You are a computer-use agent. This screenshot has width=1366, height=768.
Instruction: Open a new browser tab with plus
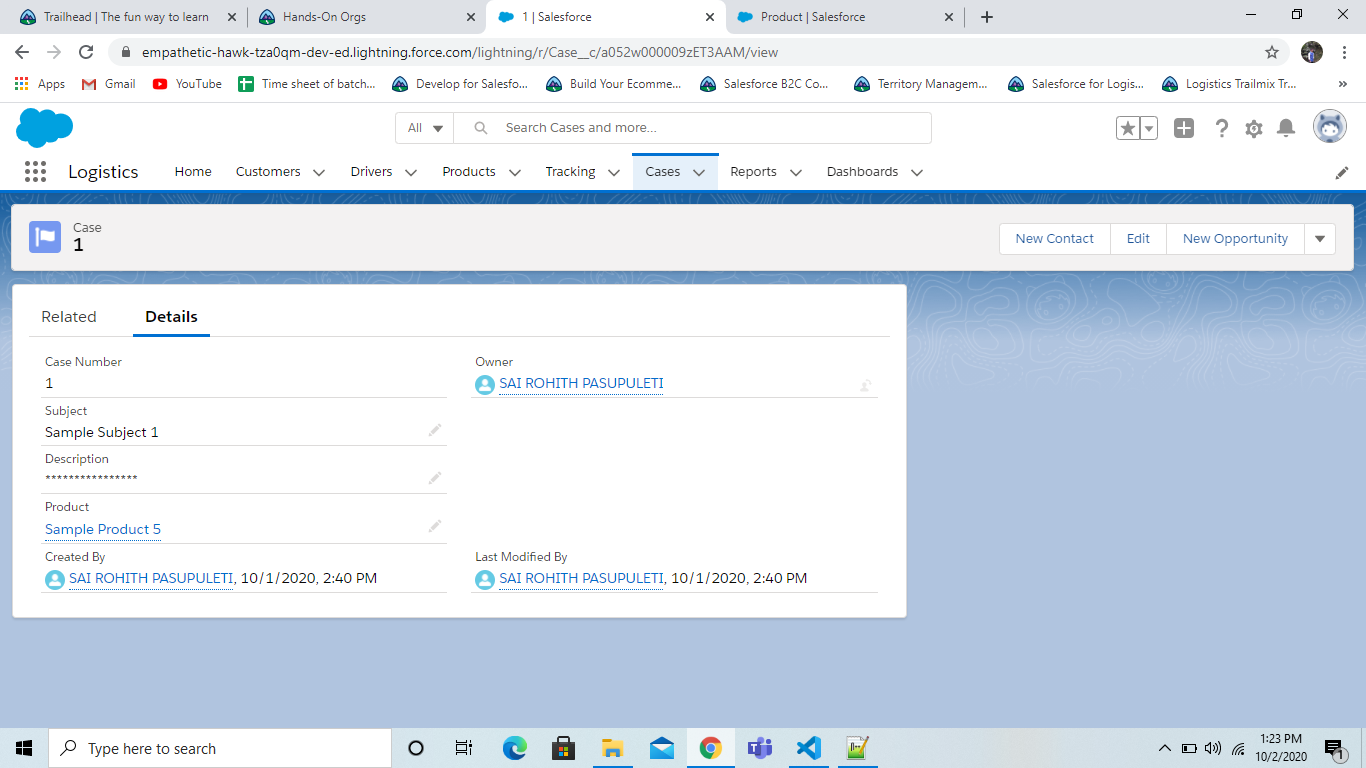point(987,17)
